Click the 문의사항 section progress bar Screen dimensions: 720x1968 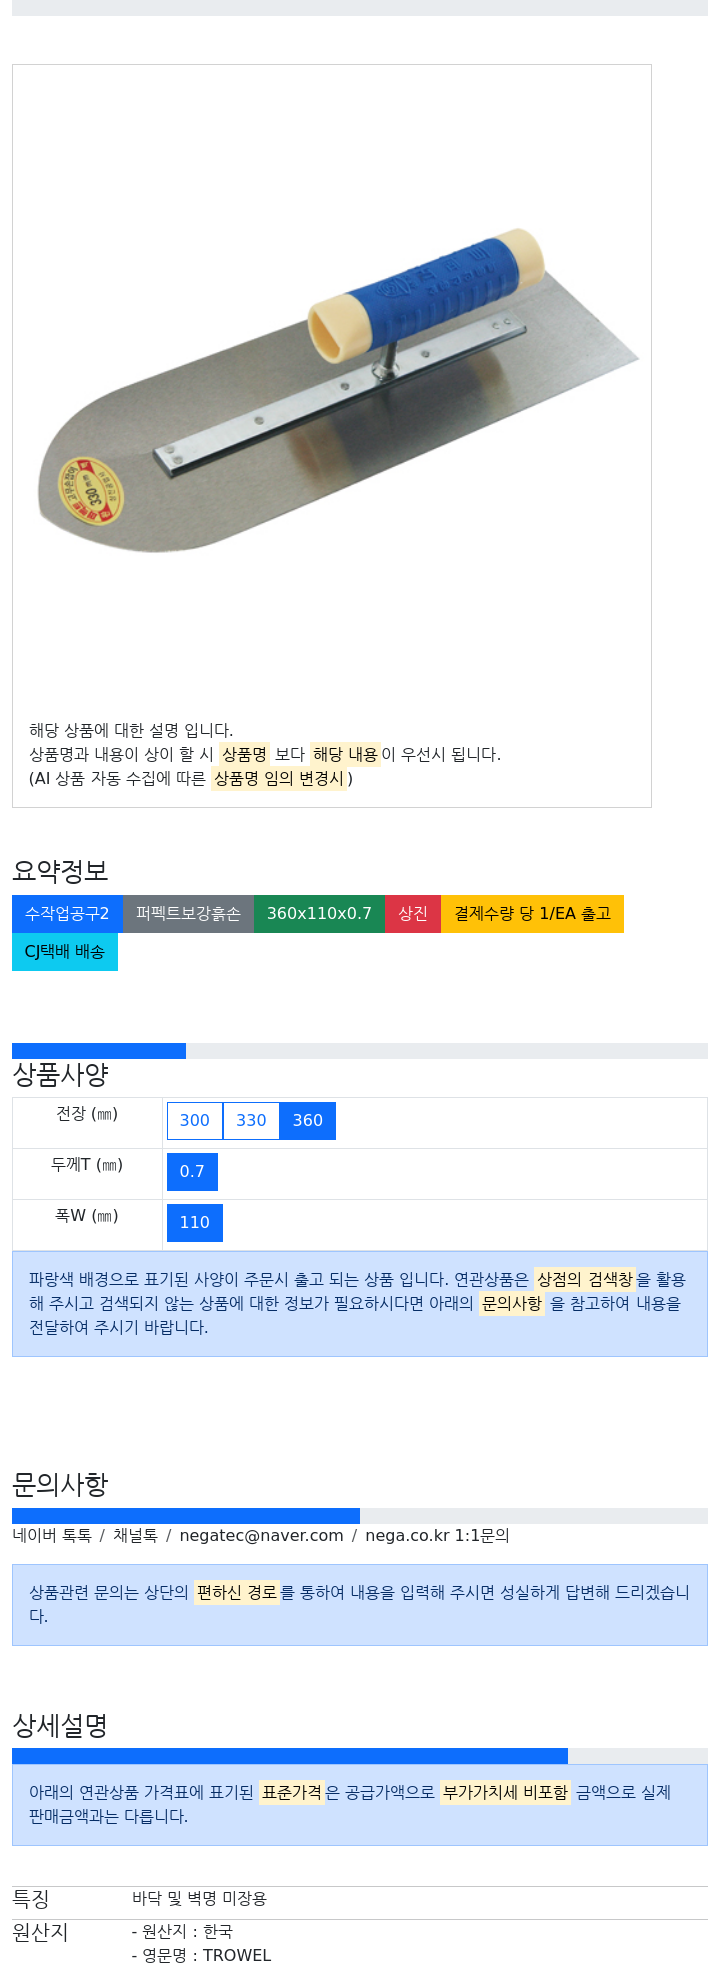point(186,1516)
